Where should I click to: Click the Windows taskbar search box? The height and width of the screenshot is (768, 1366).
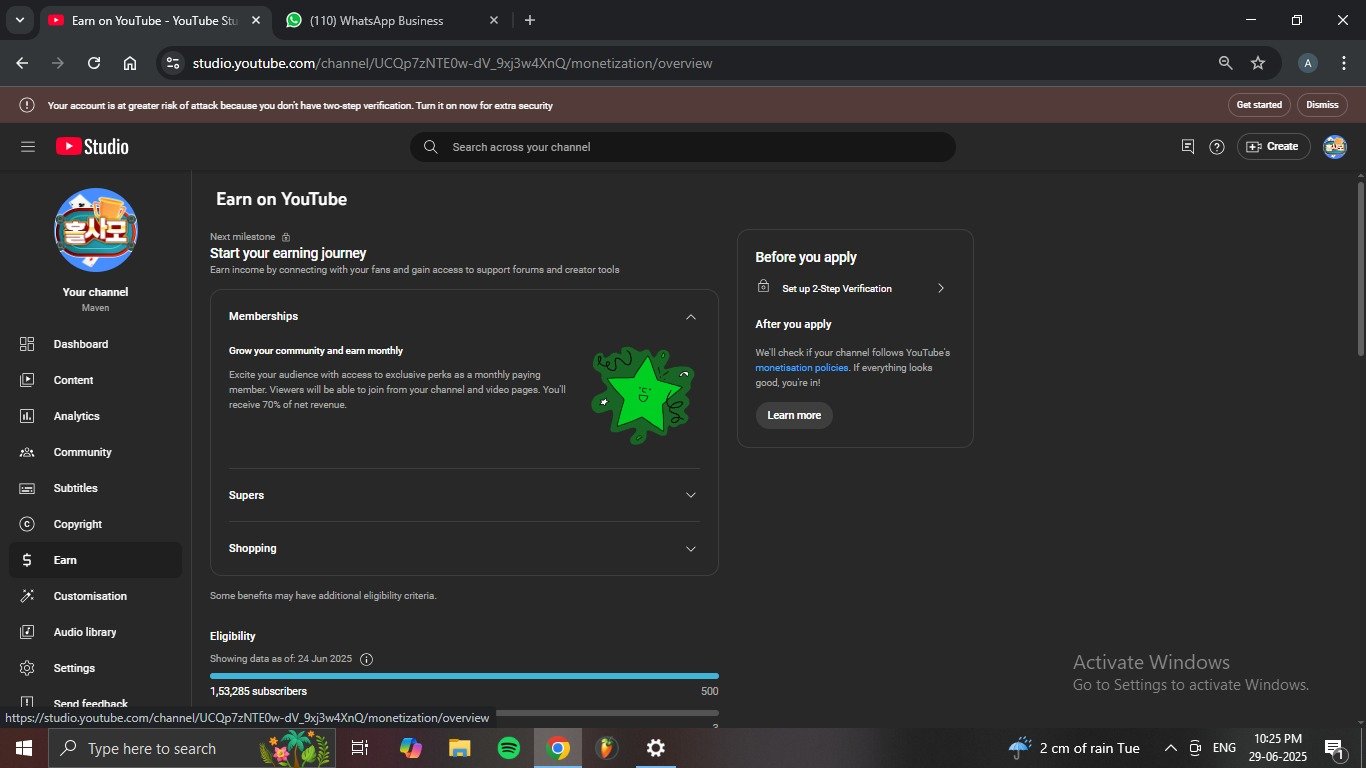coord(193,748)
